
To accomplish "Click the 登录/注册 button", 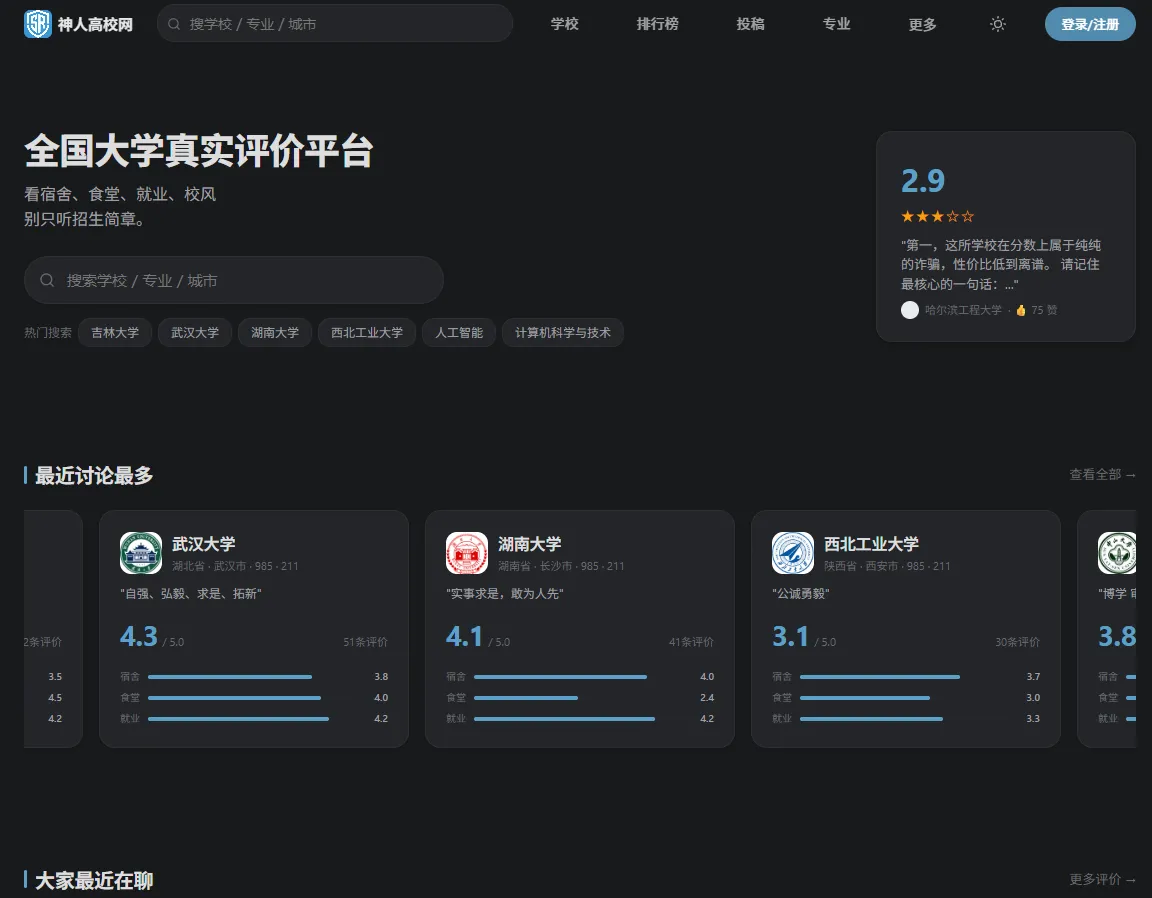I will click(x=1090, y=24).
